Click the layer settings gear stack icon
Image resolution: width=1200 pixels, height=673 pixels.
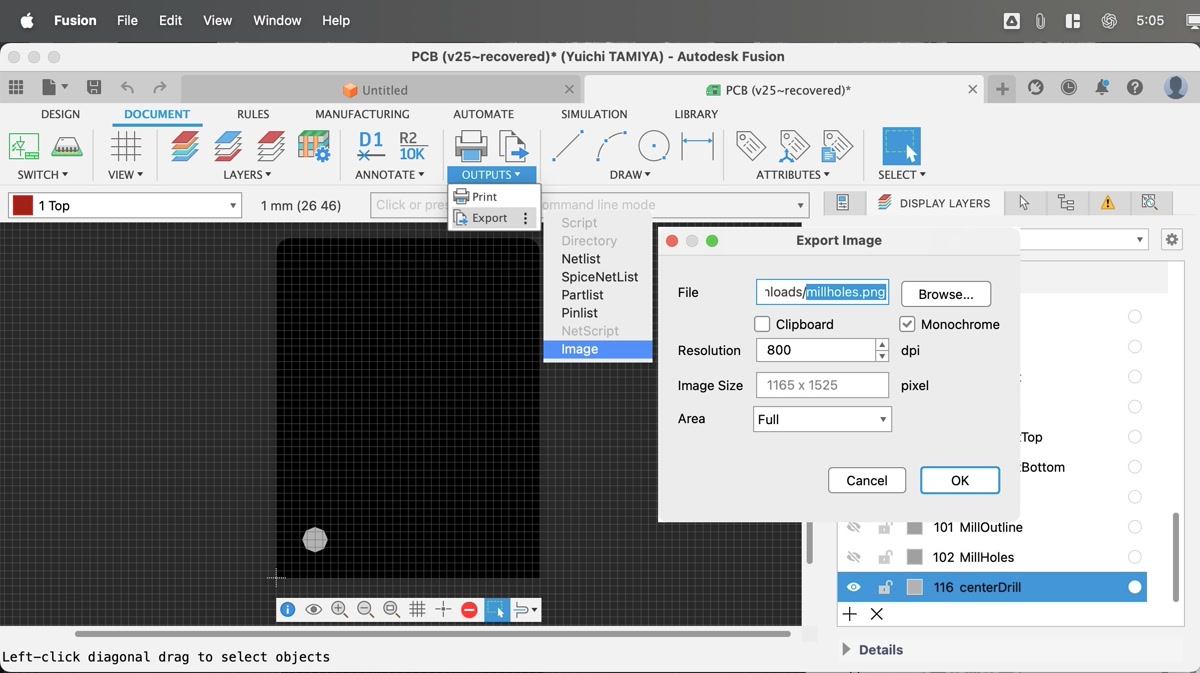pos(314,146)
